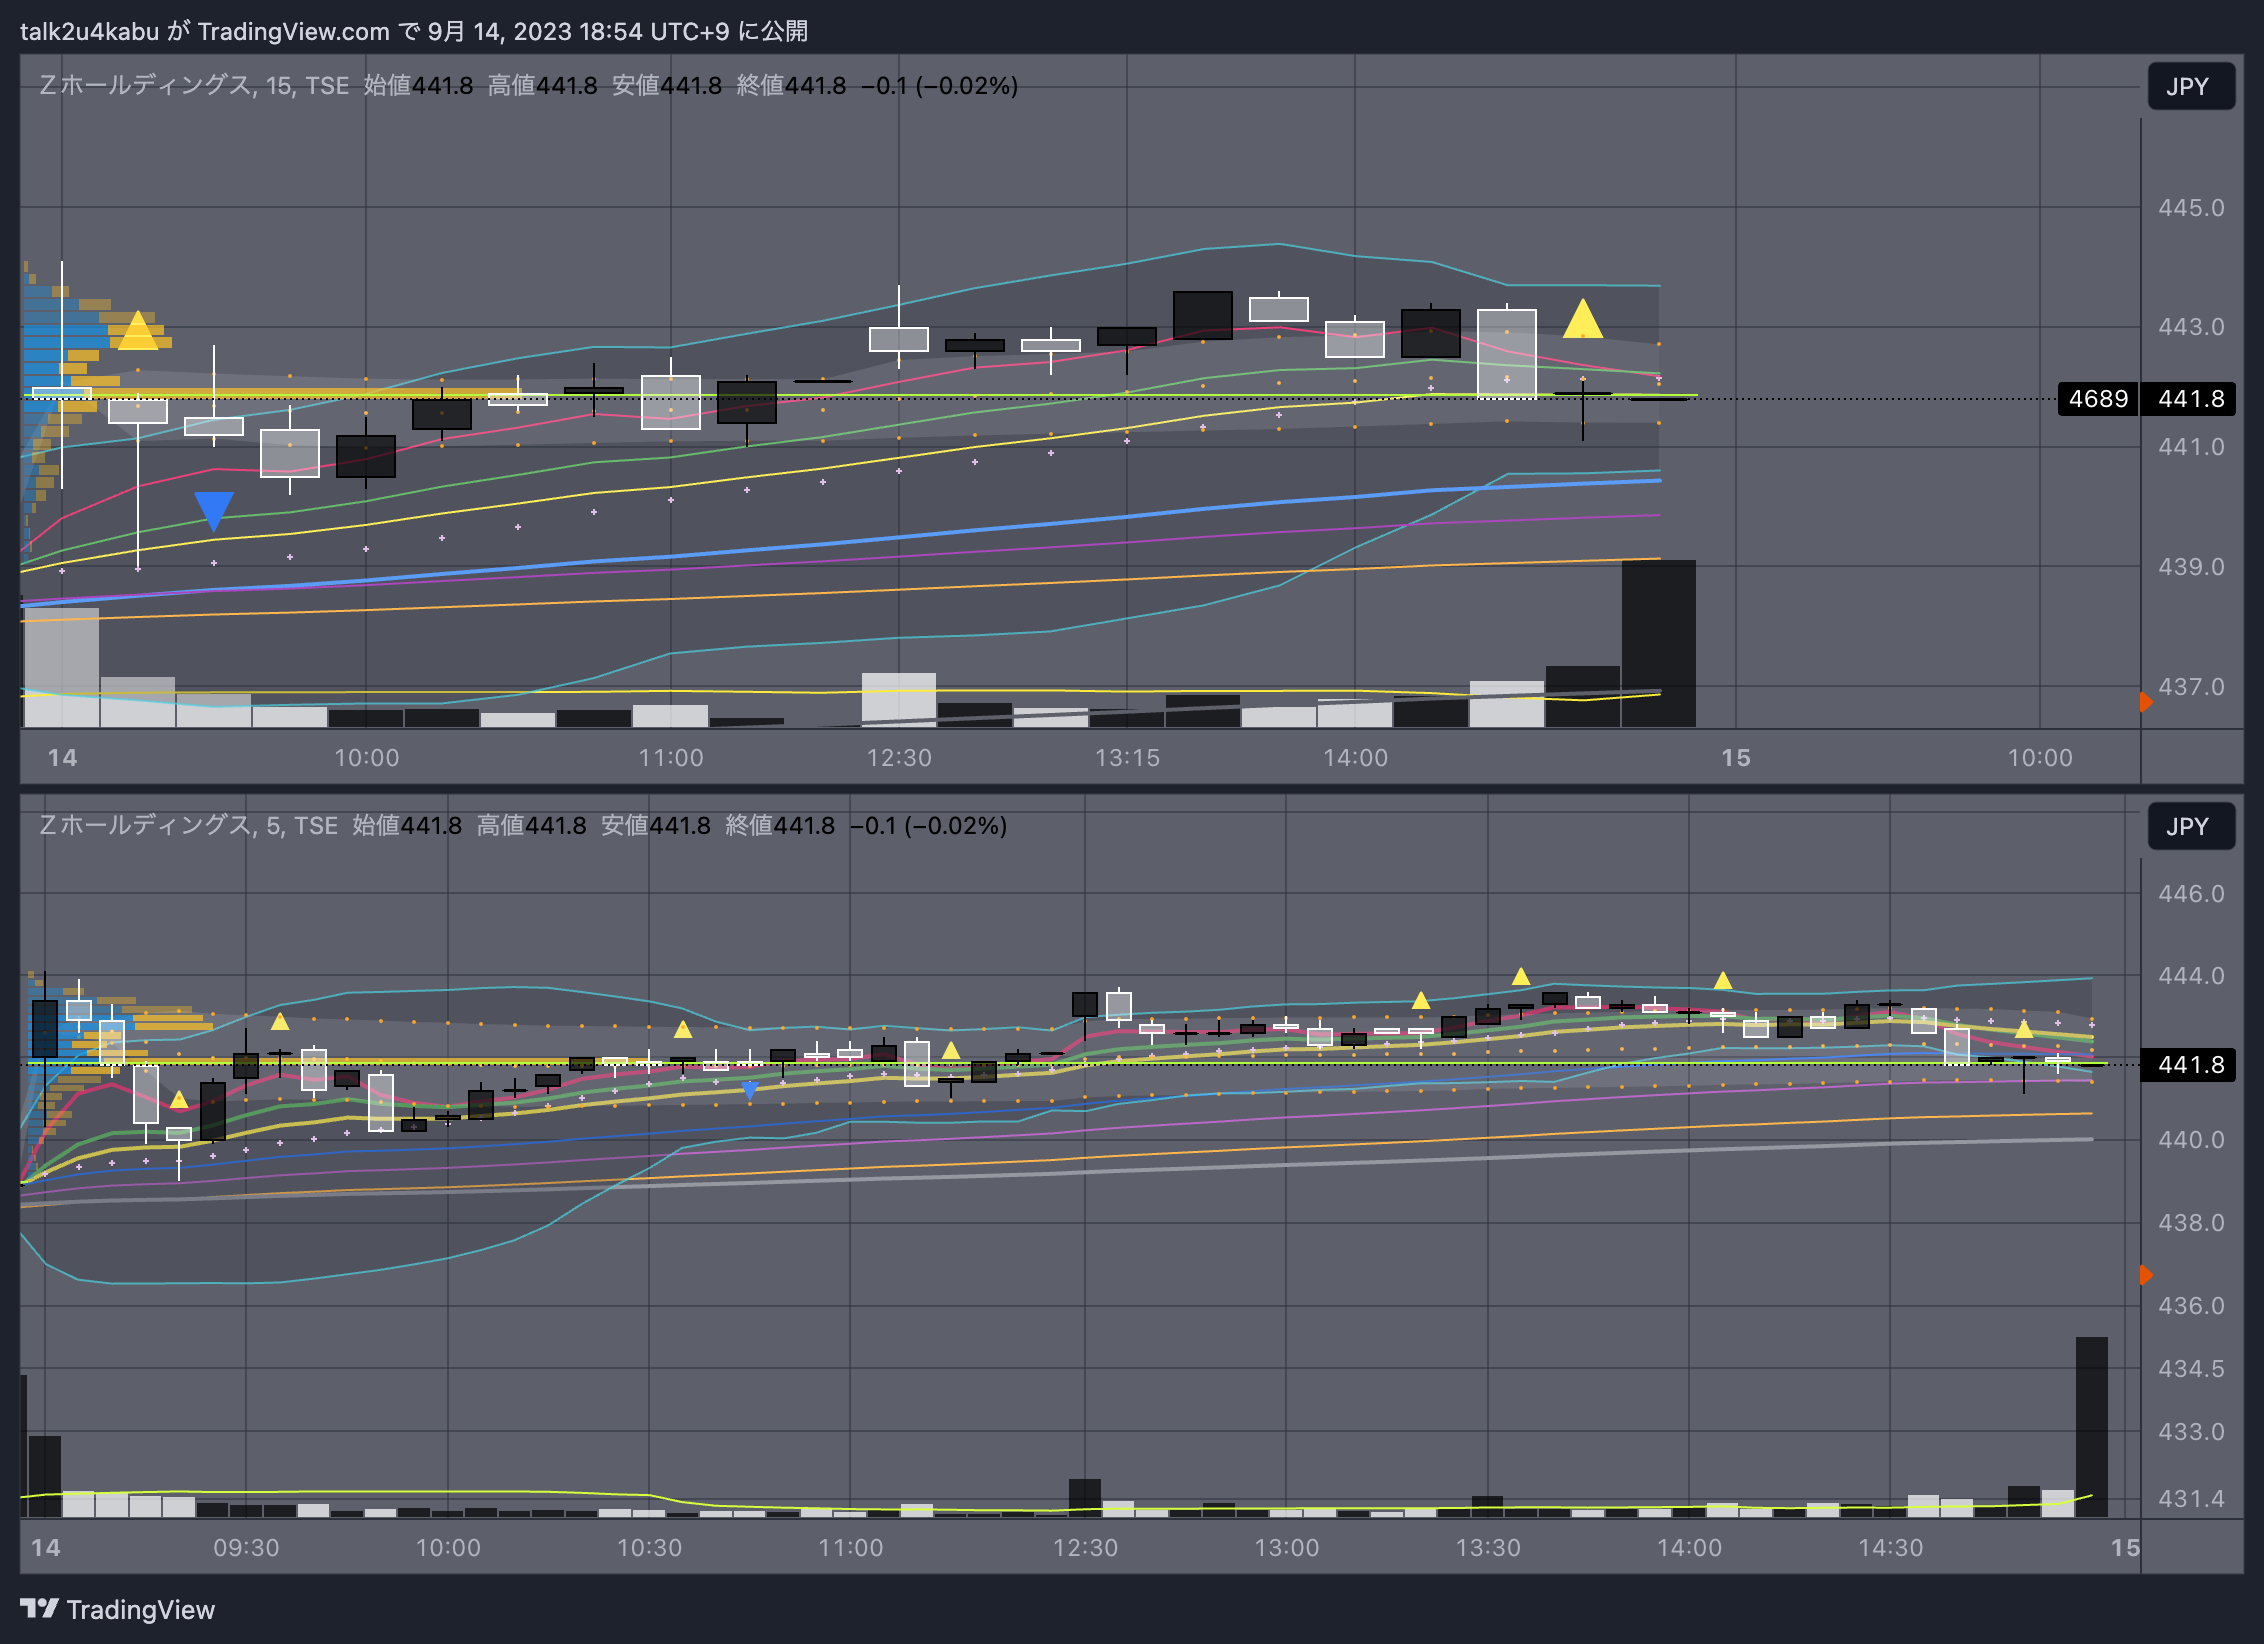Screen dimensions: 2264x1644
Task: Click the 終値441.8 close value in the upper chart header
Action: 791,85
